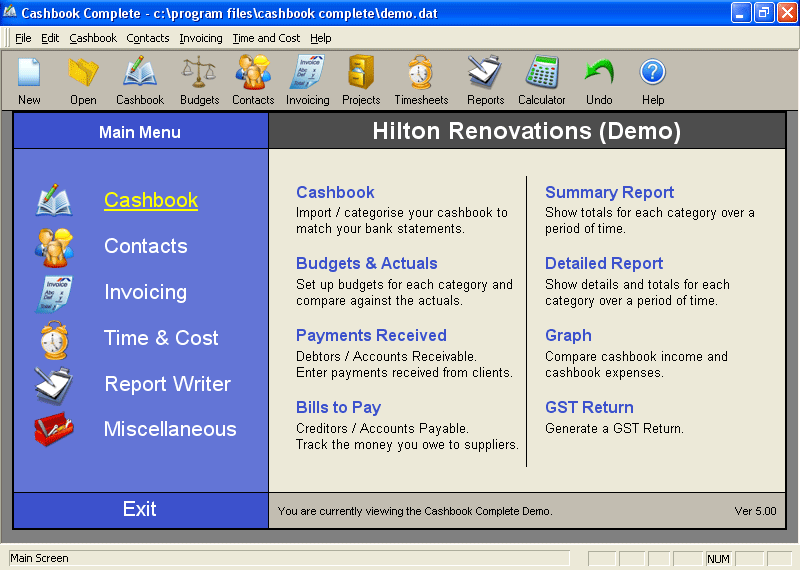The height and width of the screenshot is (570, 800).
Task: Open Bills to Pay link
Action: 338,407
